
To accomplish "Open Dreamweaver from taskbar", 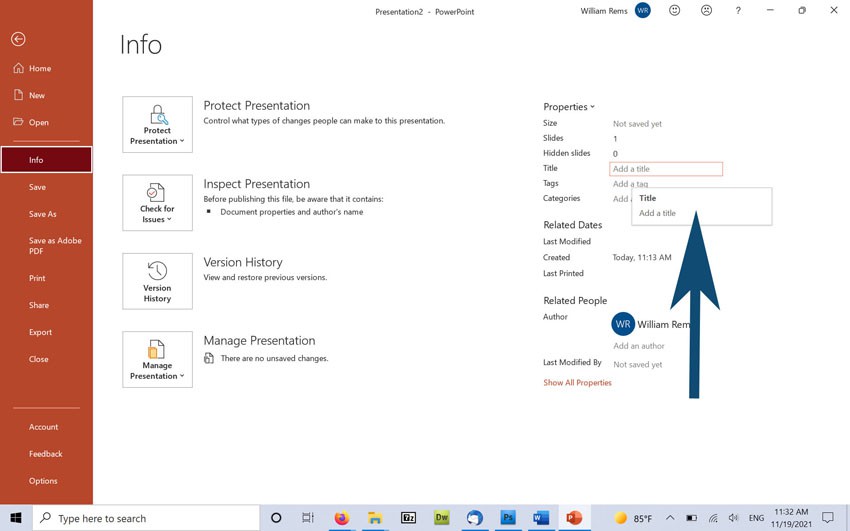I will [x=442, y=518].
